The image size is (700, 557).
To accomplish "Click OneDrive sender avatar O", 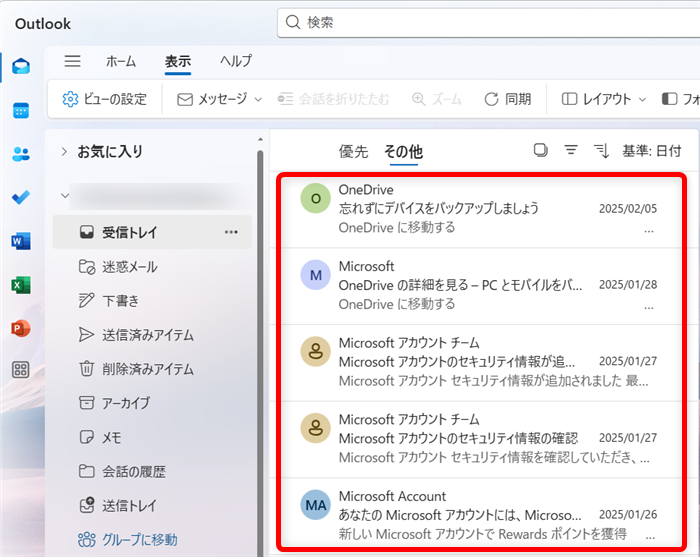I will (316, 198).
